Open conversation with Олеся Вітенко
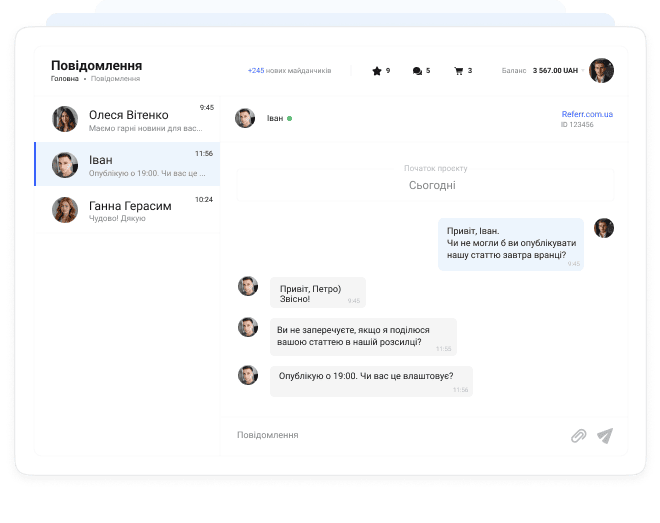 pos(128,120)
